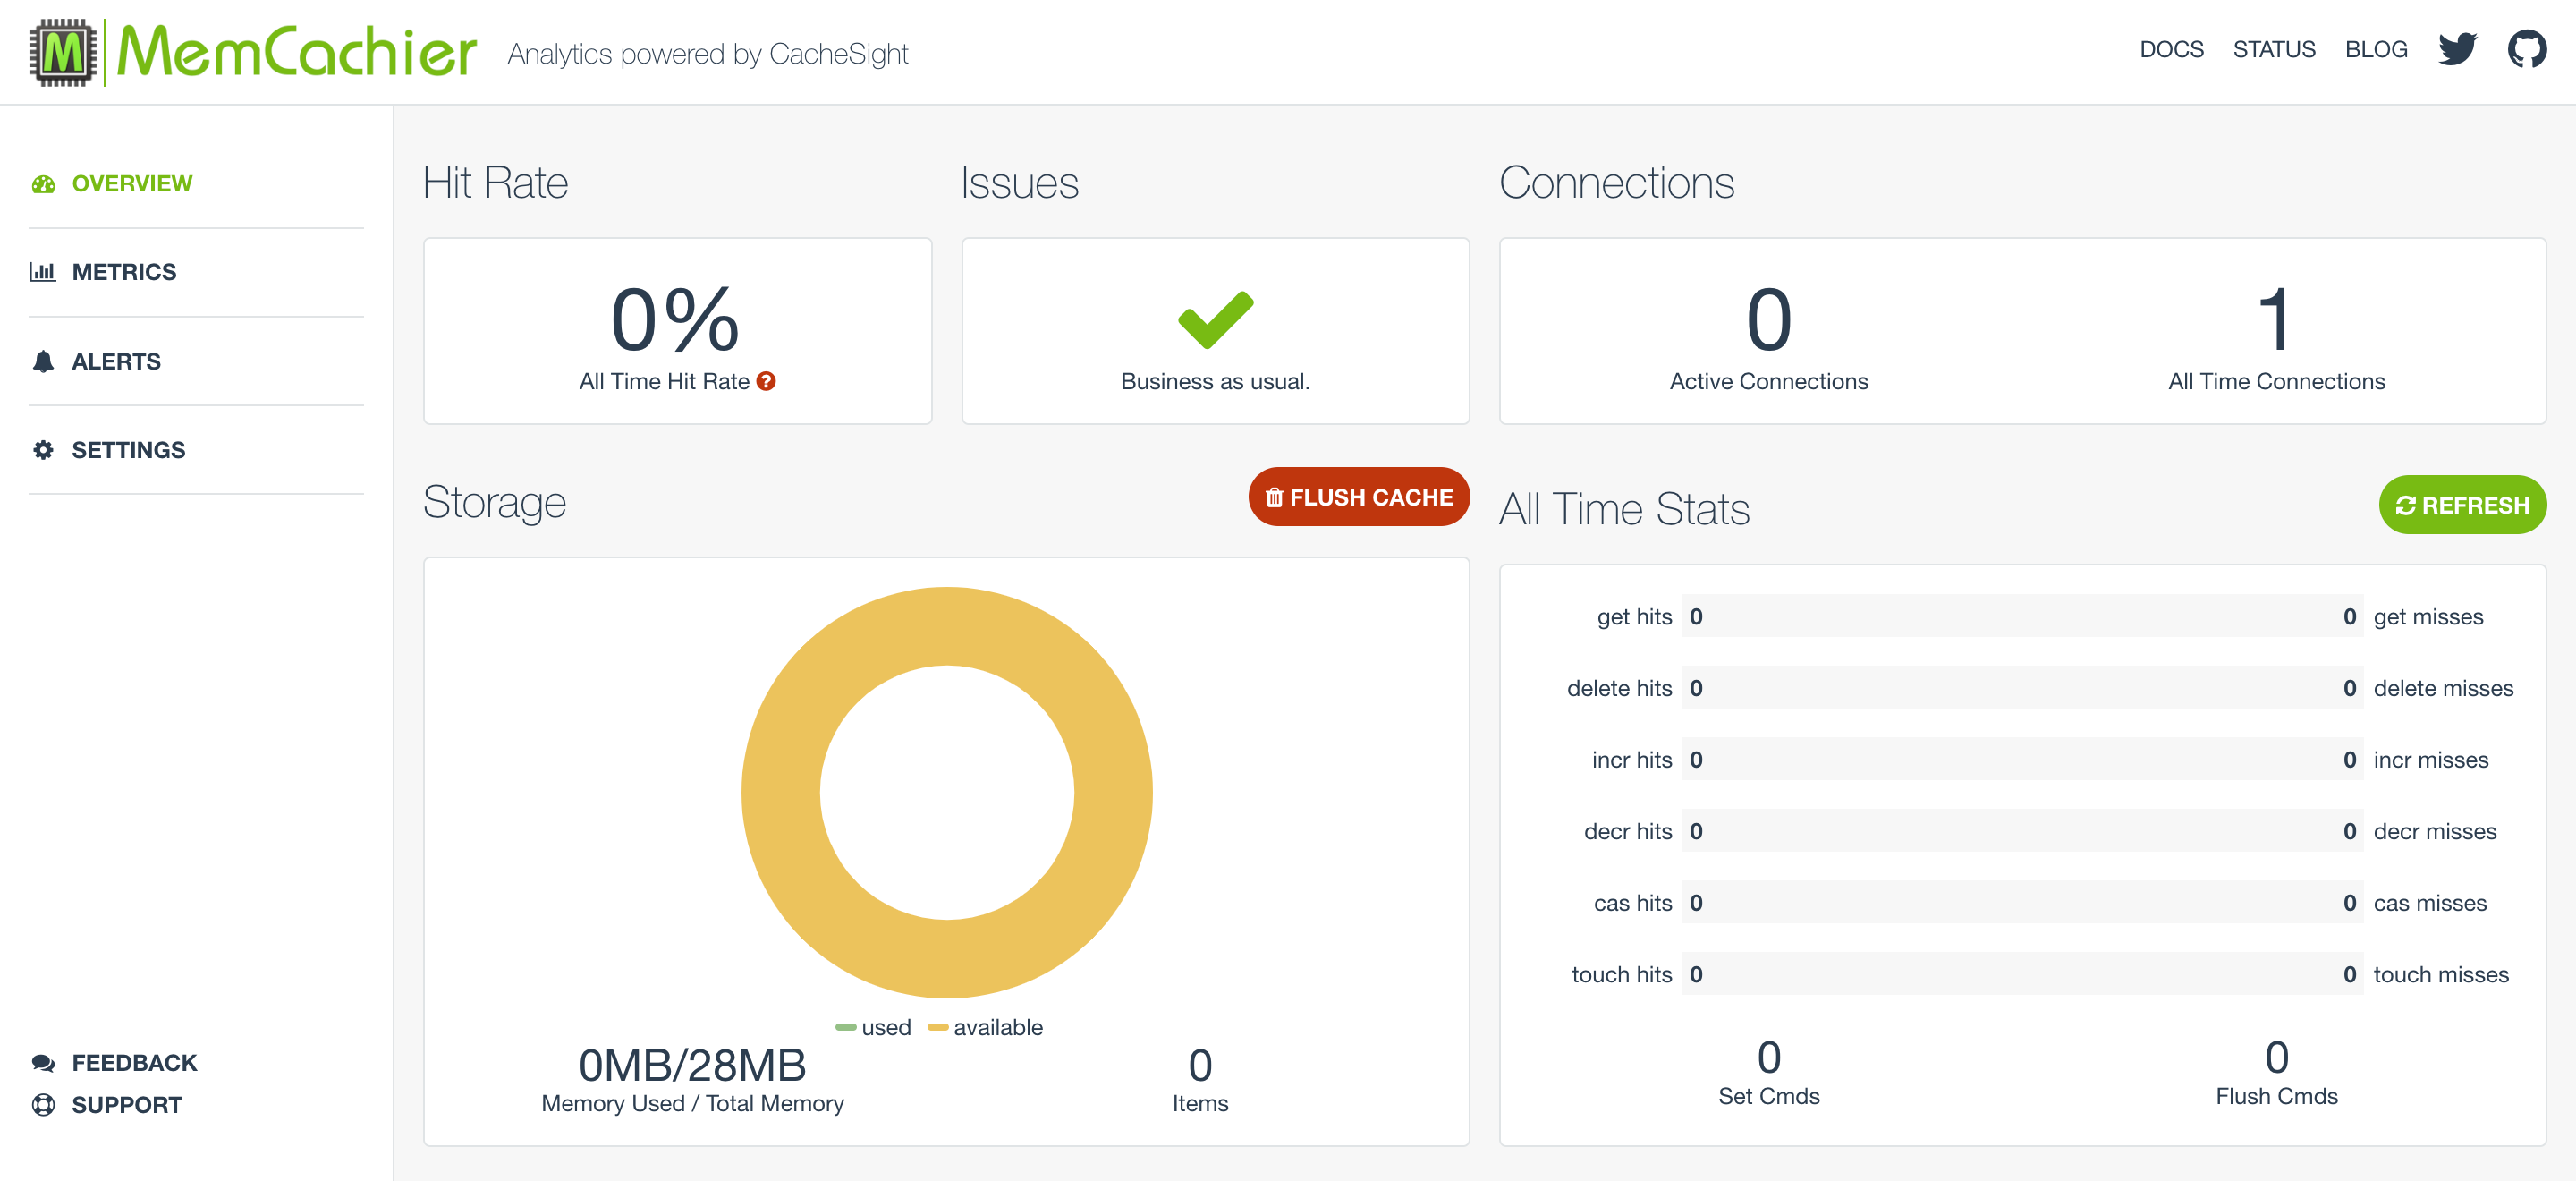Click the Metrics bar chart icon

click(x=43, y=272)
